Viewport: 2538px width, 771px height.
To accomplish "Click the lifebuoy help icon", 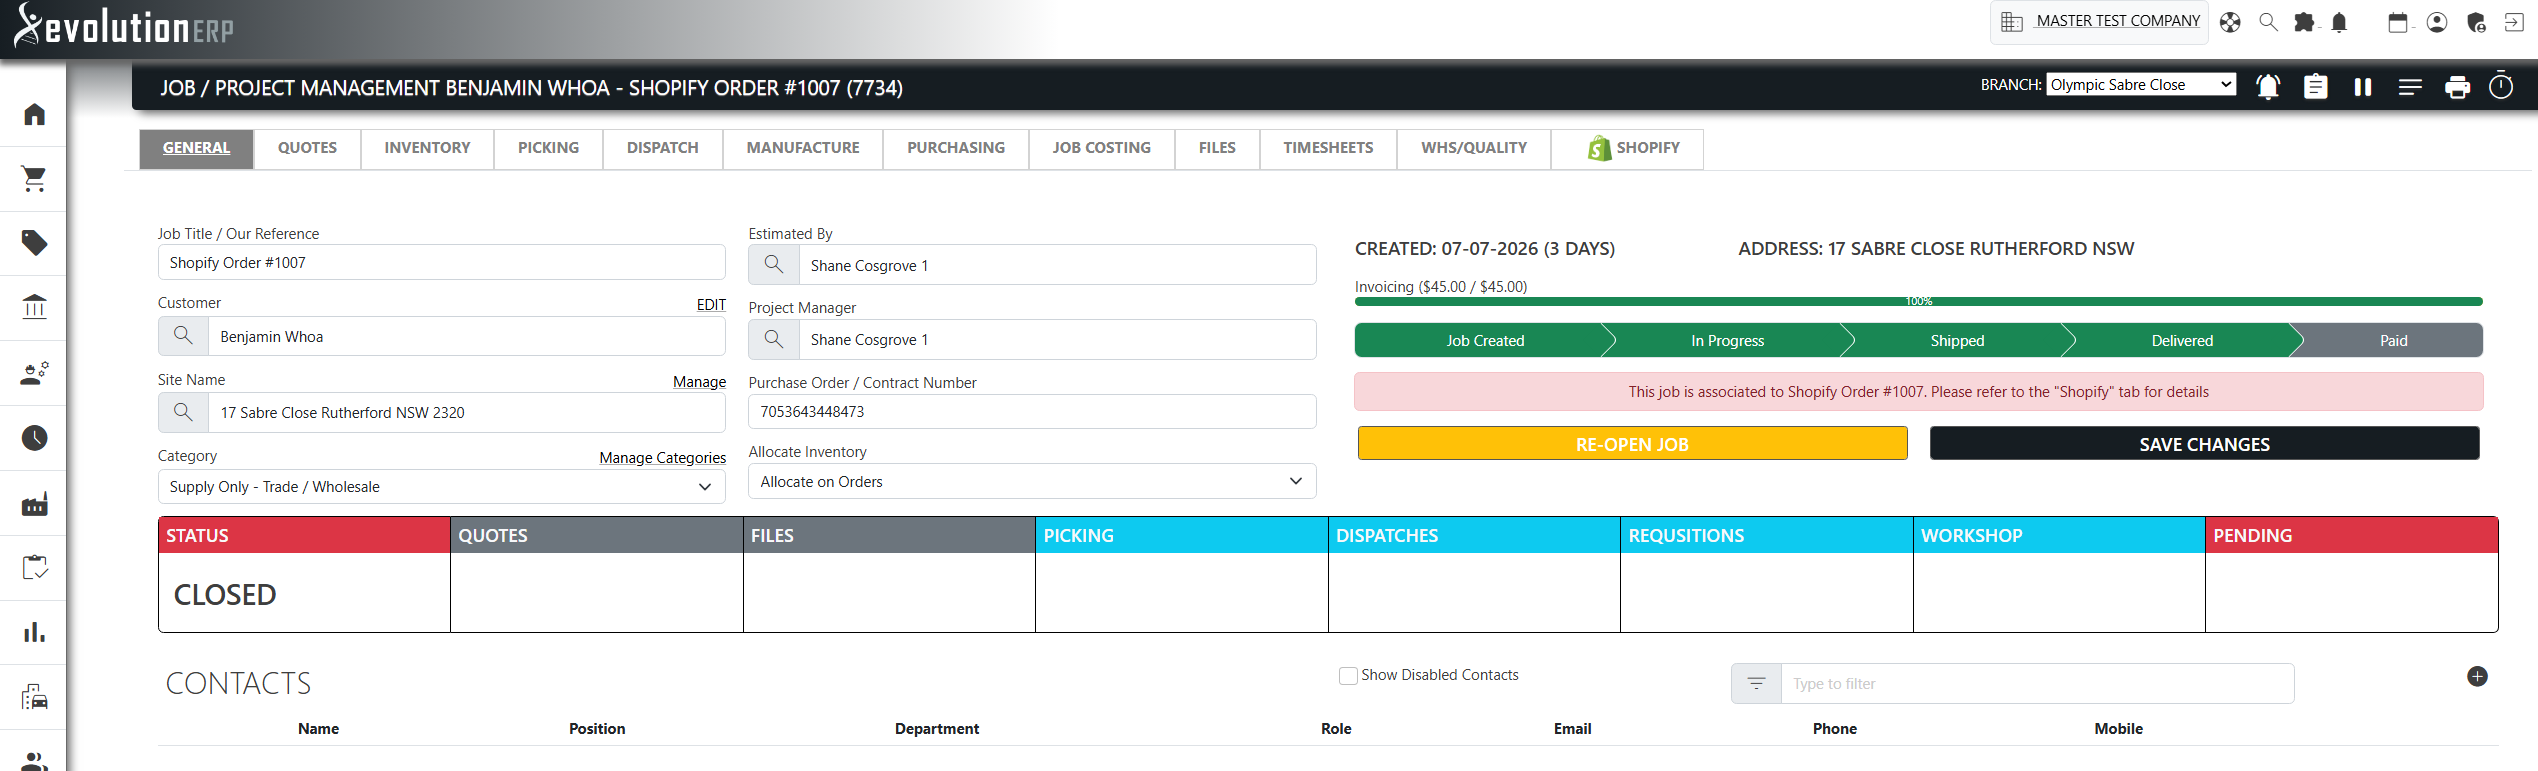I will pos(2230,22).
